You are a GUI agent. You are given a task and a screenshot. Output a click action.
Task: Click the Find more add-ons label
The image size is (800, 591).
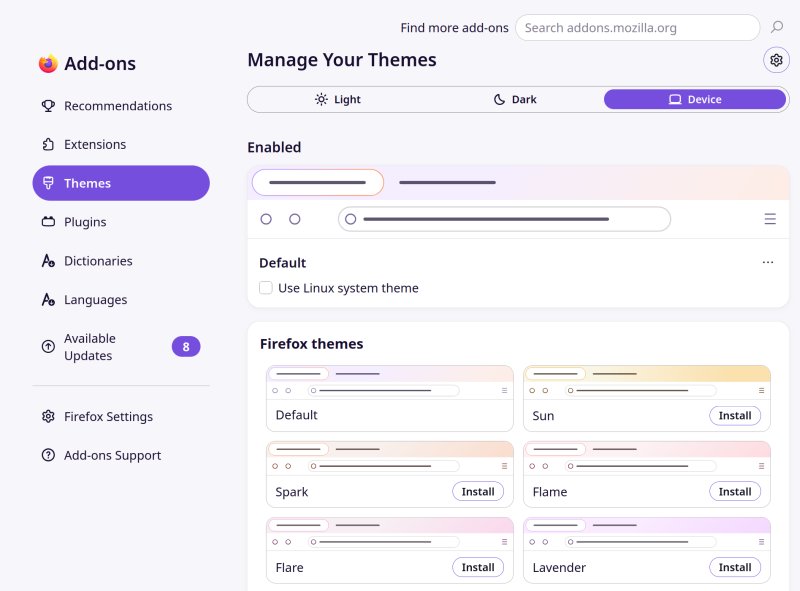coord(454,28)
